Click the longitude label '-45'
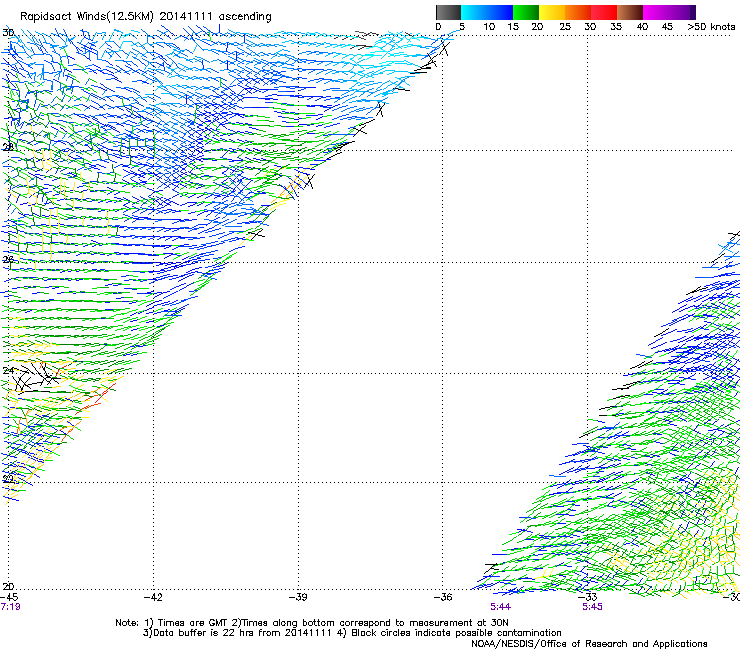740x650 pixels. [9, 597]
